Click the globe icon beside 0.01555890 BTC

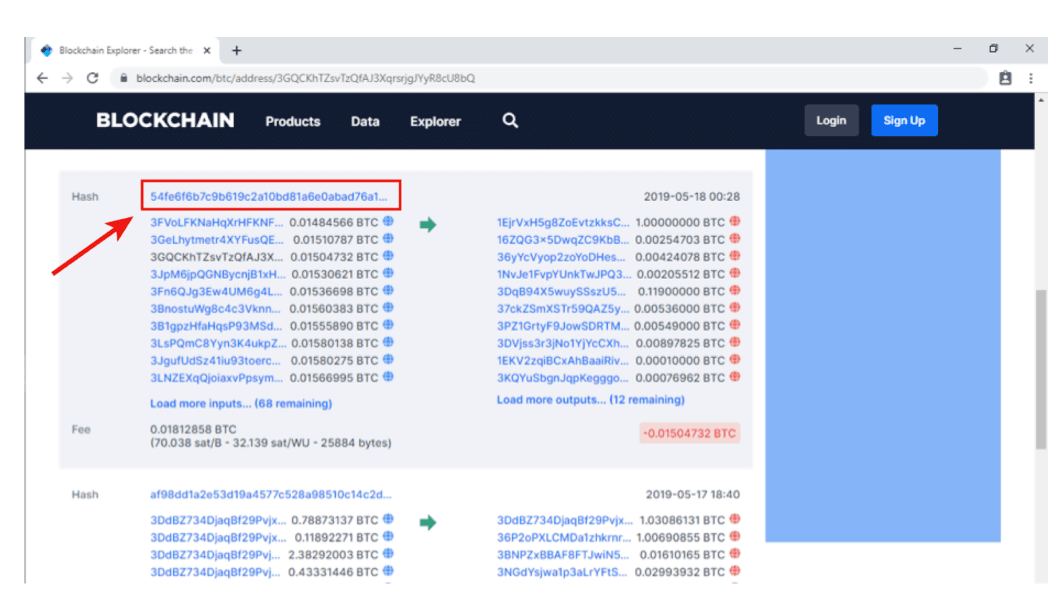[x=388, y=326]
